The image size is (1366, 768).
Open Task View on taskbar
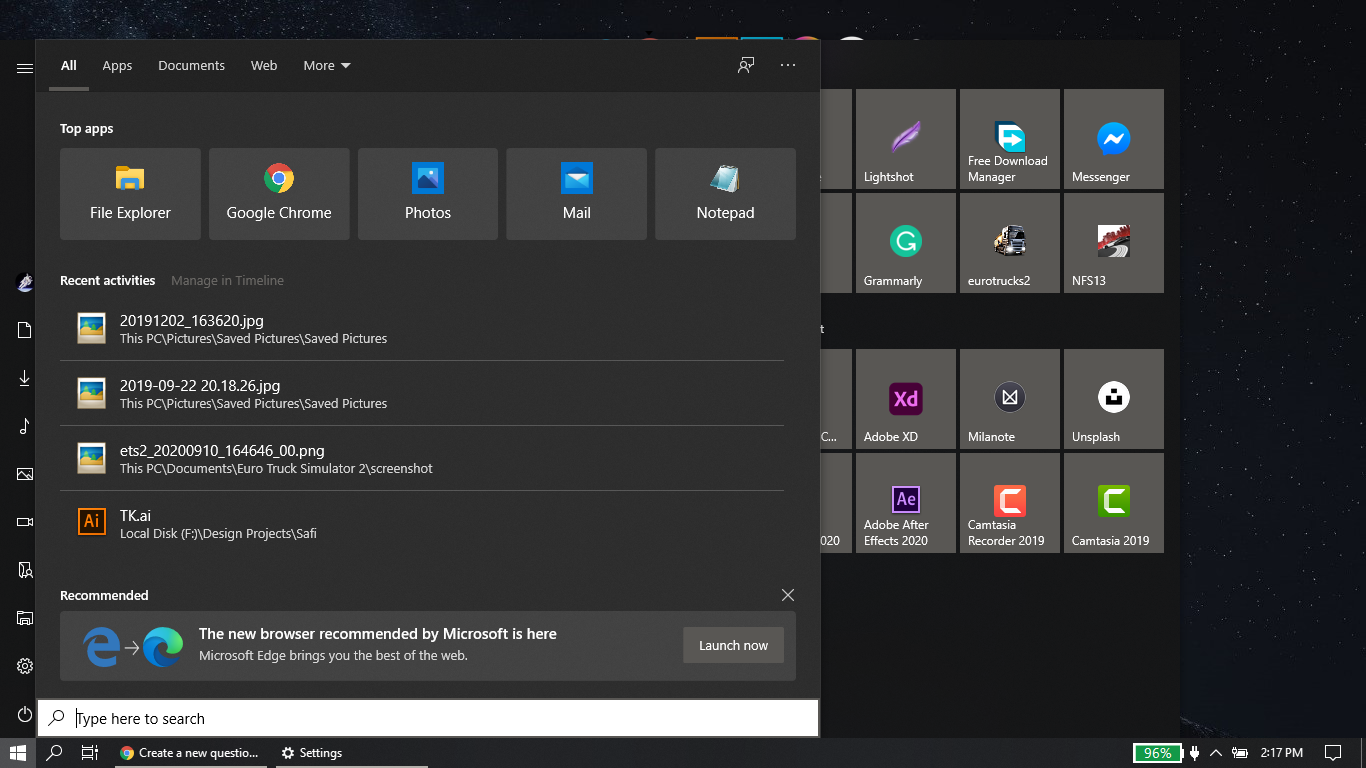point(90,753)
